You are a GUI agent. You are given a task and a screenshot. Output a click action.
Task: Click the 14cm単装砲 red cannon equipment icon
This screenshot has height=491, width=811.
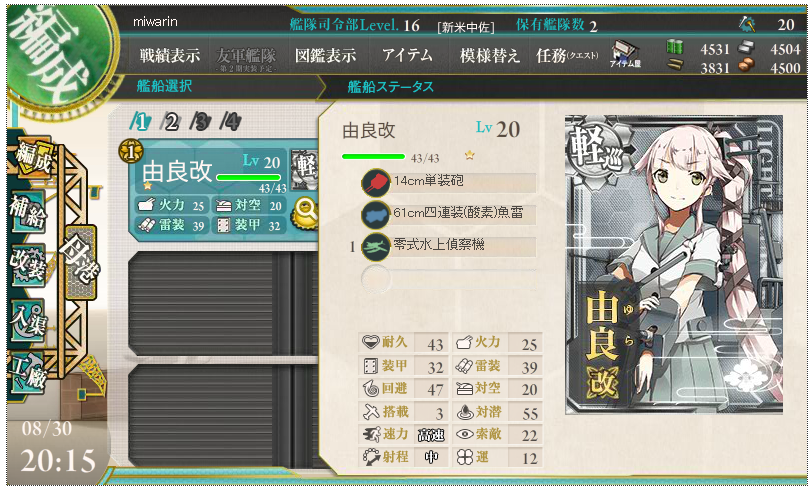(376, 183)
